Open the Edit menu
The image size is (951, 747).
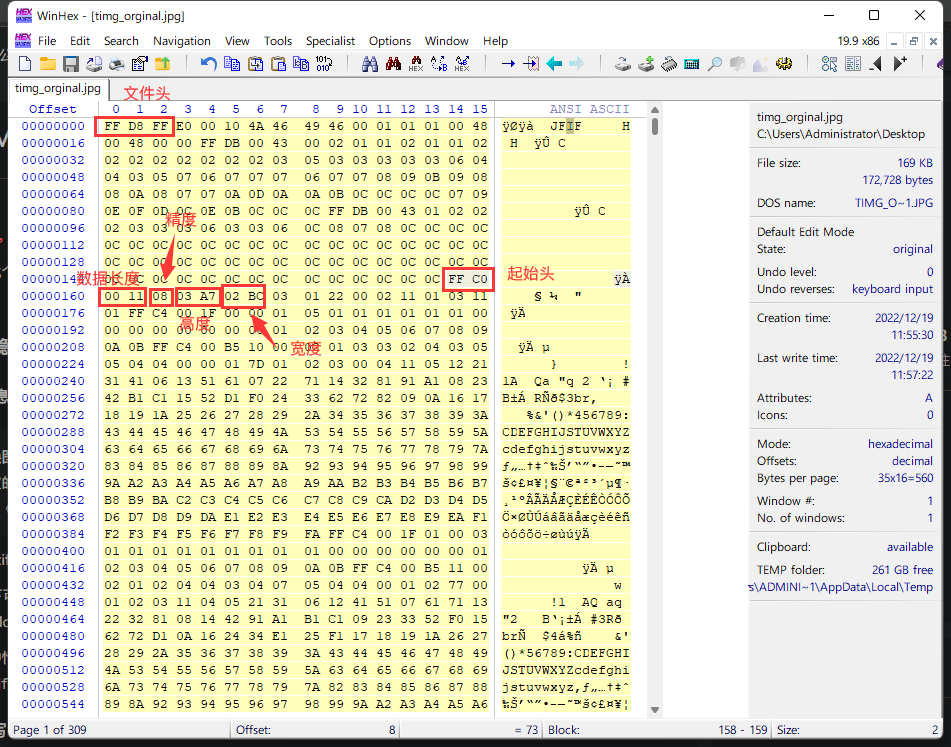point(79,41)
